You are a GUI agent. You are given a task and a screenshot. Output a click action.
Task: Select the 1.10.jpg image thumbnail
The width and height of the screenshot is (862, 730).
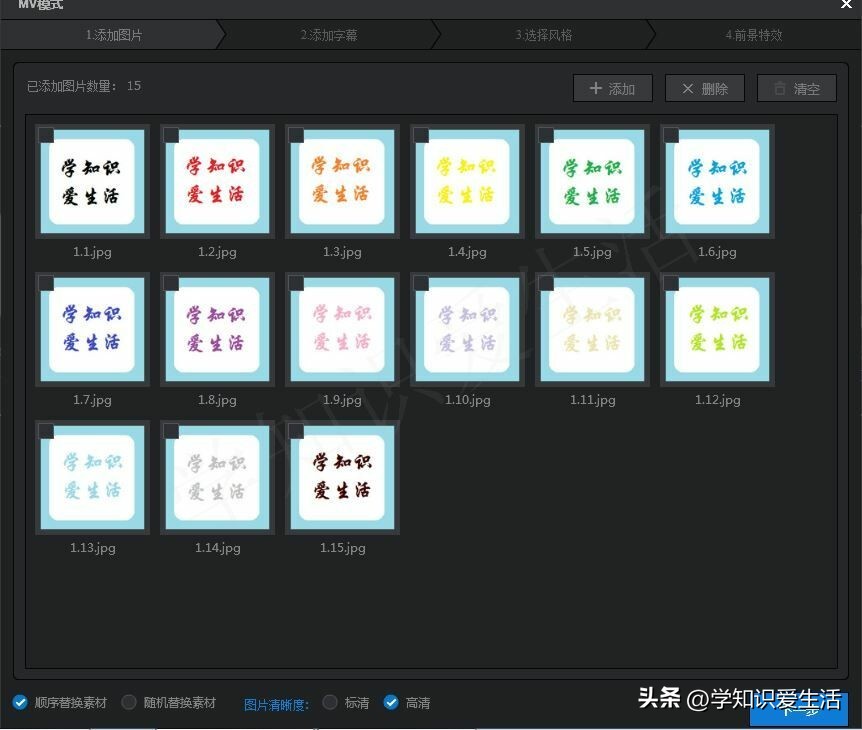pos(466,329)
